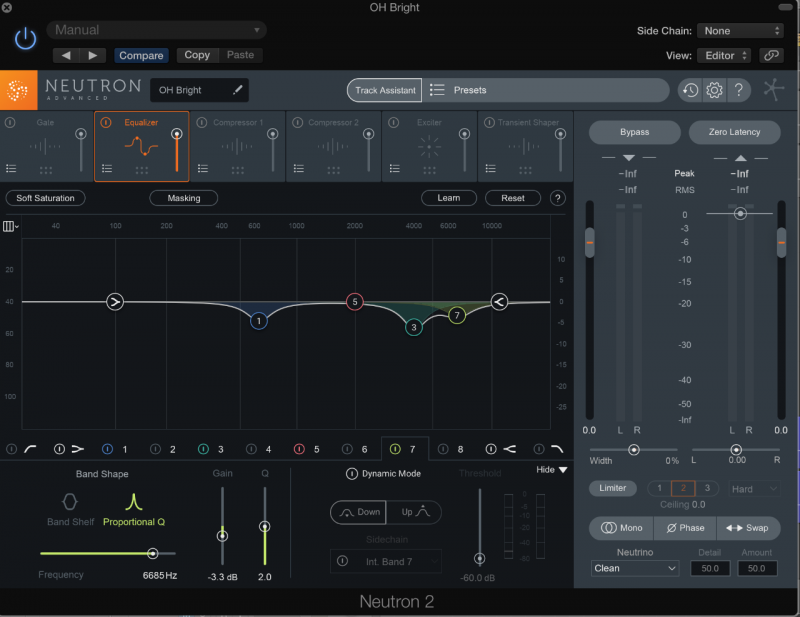
Task: Toggle the high-cut filter band power
Action: pyautogui.click(x=539, y=449)
